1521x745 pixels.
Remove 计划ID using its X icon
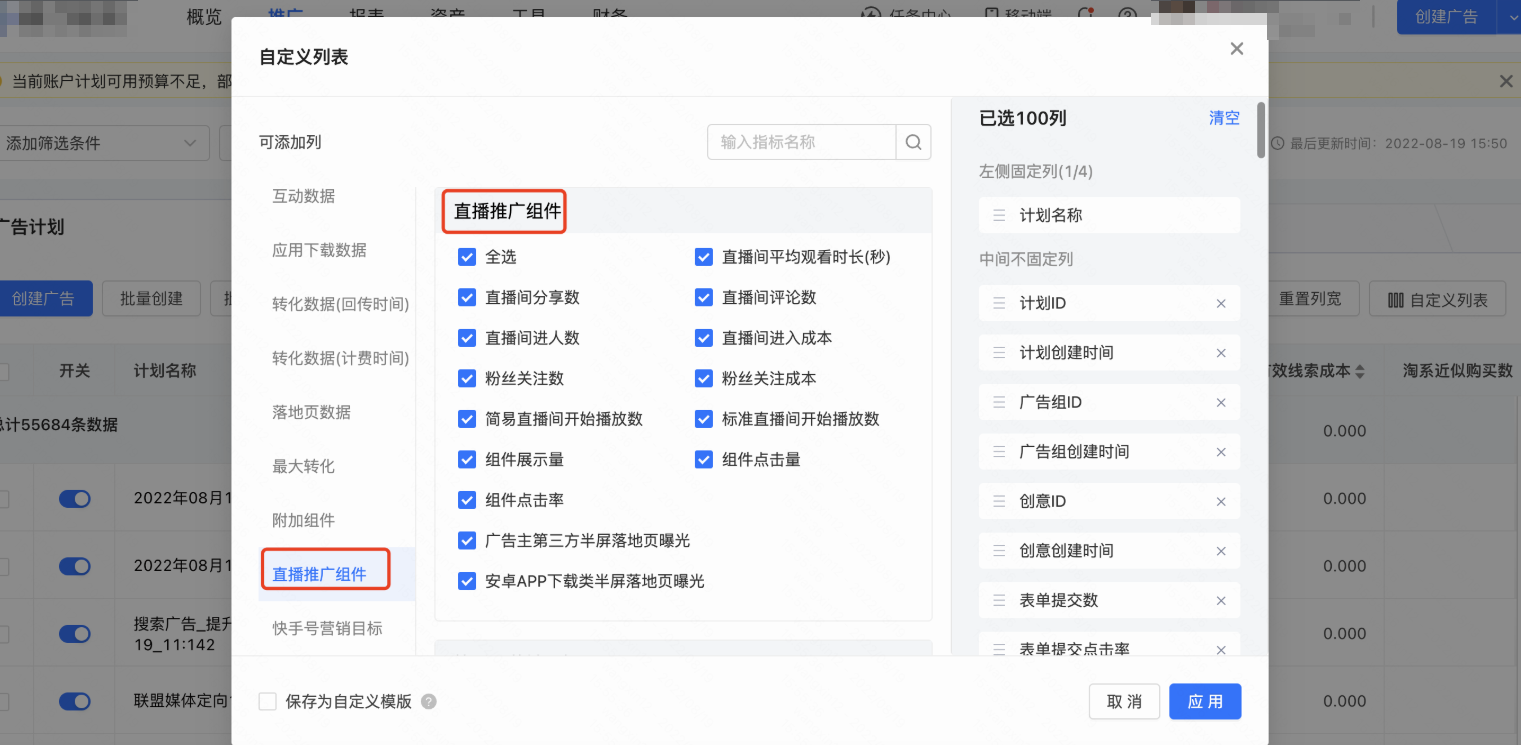pos(1221,303)
